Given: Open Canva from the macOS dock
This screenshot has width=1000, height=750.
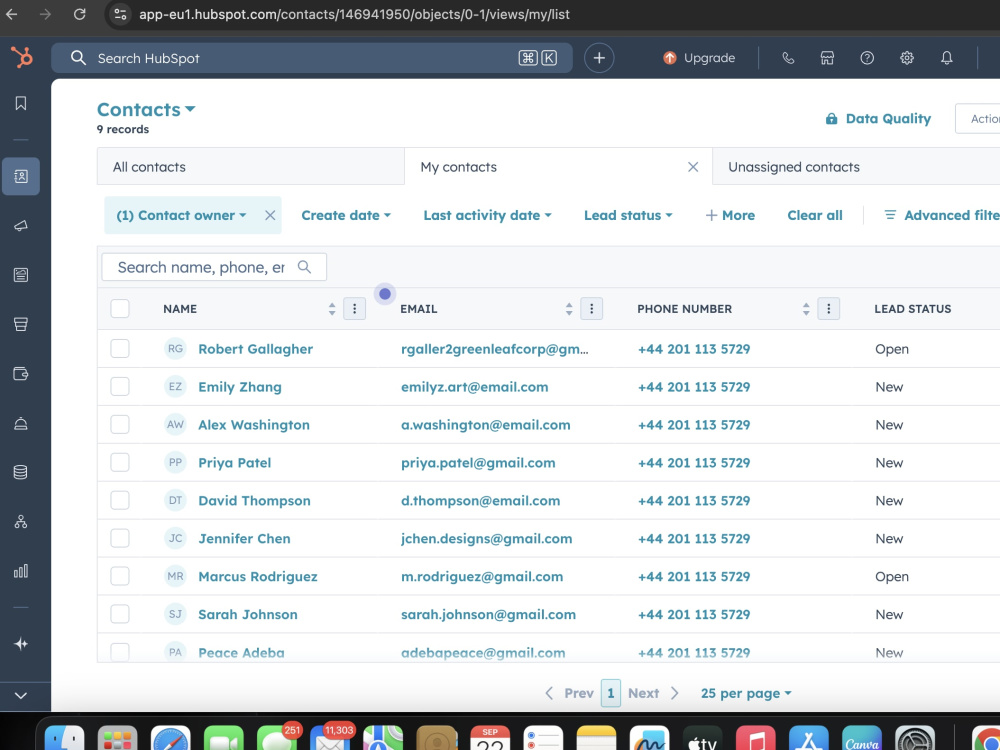Looking at the screenshot, I should 862,740.
